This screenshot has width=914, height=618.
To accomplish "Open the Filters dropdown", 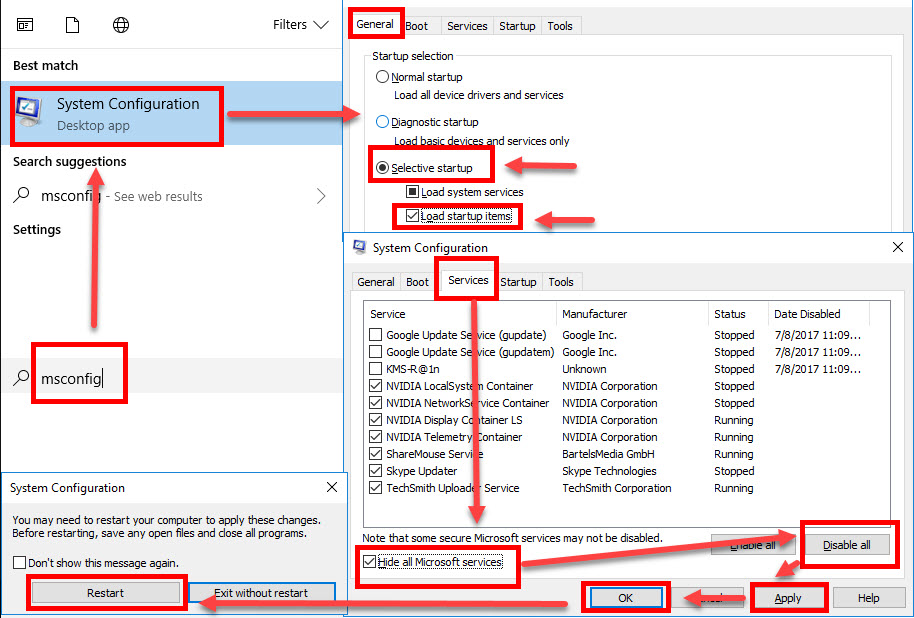I will (299, 24).
